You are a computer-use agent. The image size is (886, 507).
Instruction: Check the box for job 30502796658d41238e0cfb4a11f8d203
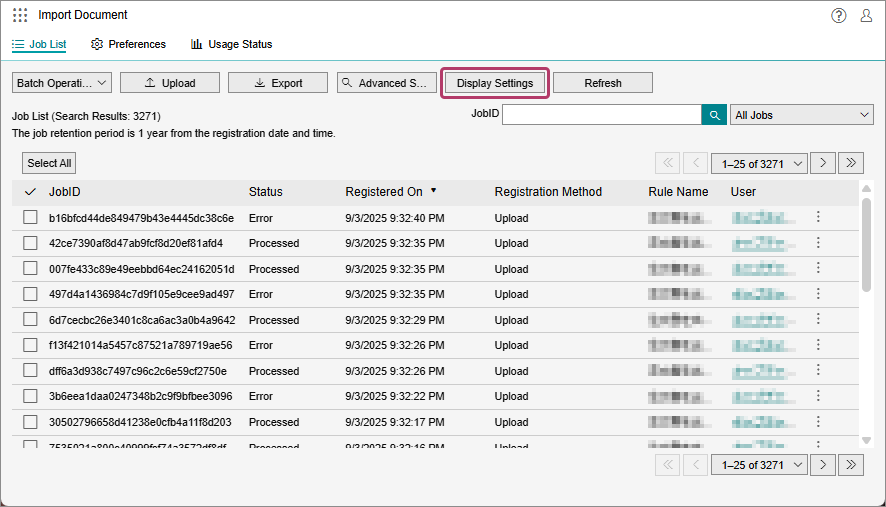[x=31, y=422]
